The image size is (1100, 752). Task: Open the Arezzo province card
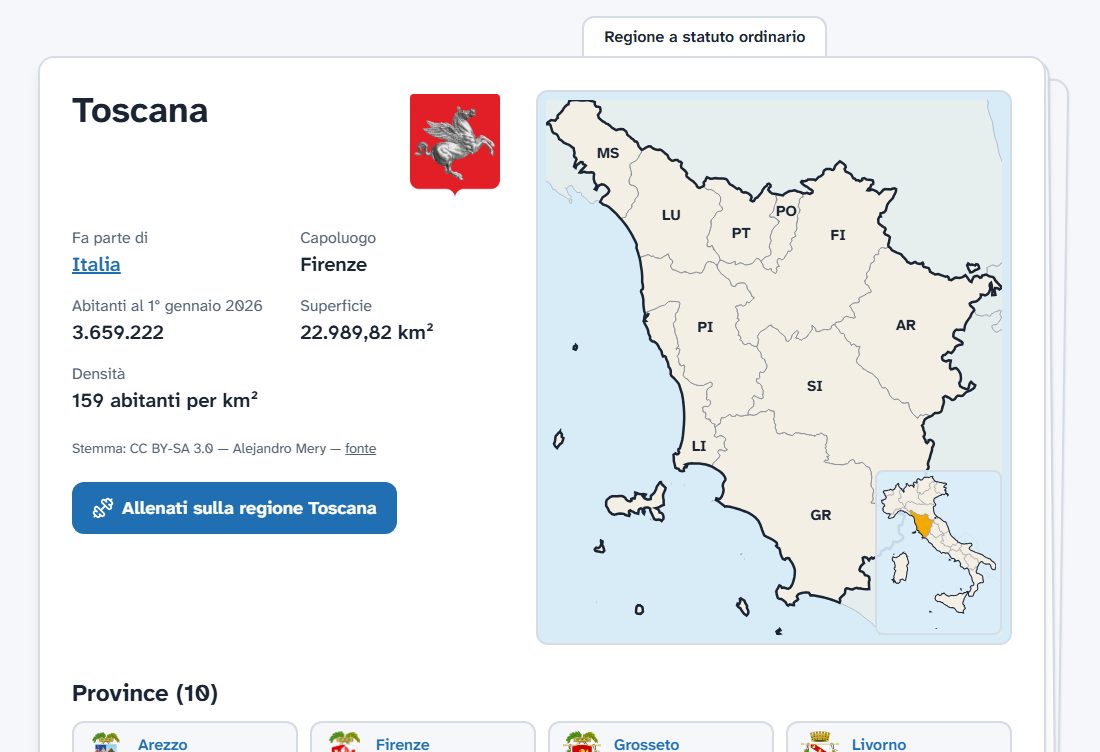pyautogui.click(x=185, y=737)
